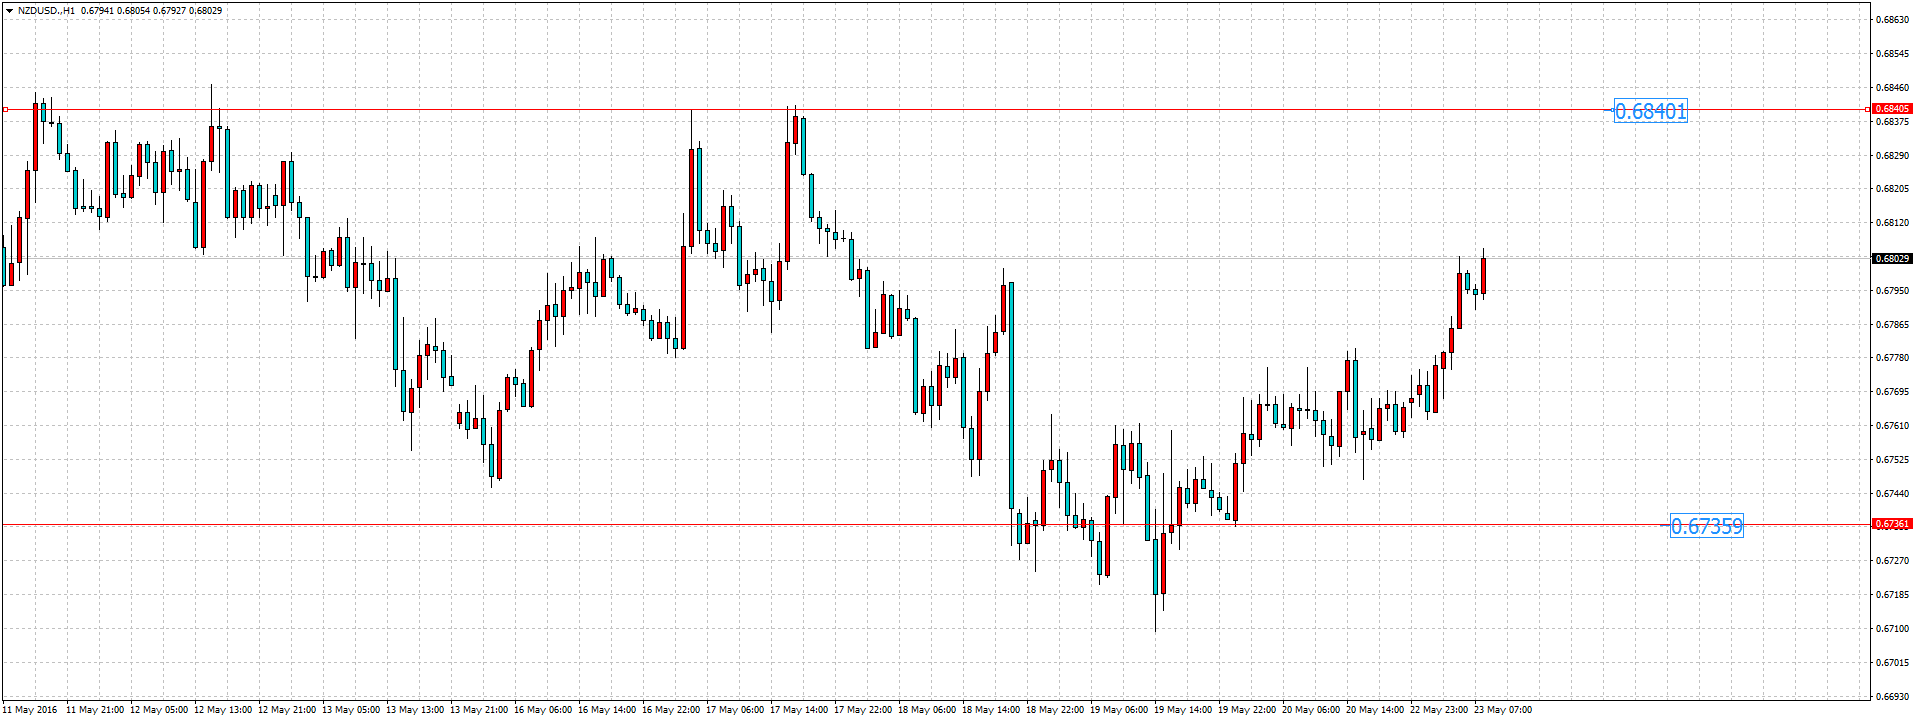Click the 23 May 07:00 time label
The height and width of the screenshot is (721, 1913).
pyautogui.click(x=1502, y=710)
